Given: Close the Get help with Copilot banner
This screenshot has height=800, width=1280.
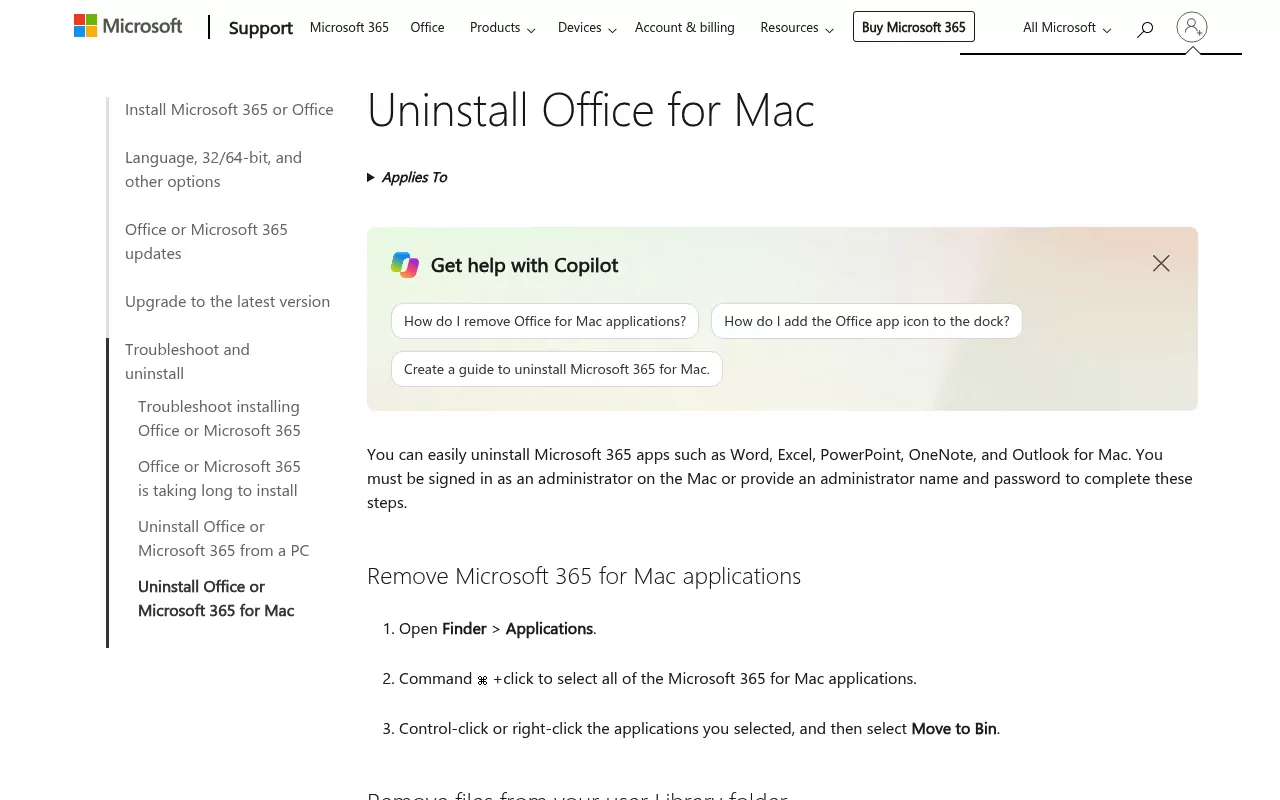Looking at the screenshot, I should 1161,263.
